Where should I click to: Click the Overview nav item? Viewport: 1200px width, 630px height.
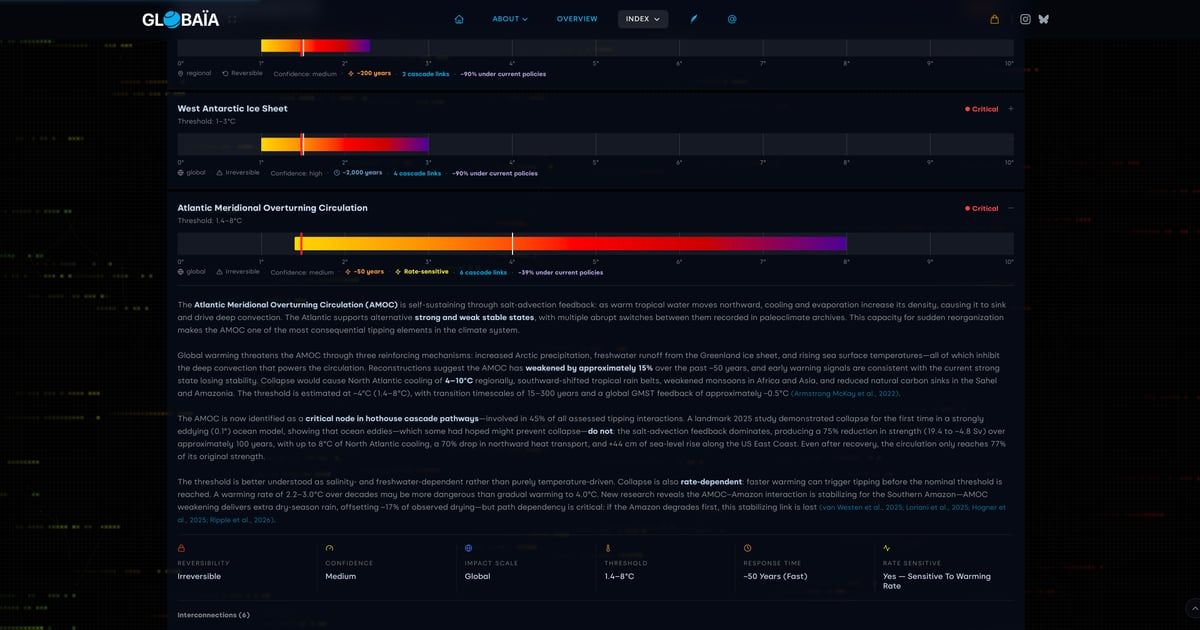[577, 19]
